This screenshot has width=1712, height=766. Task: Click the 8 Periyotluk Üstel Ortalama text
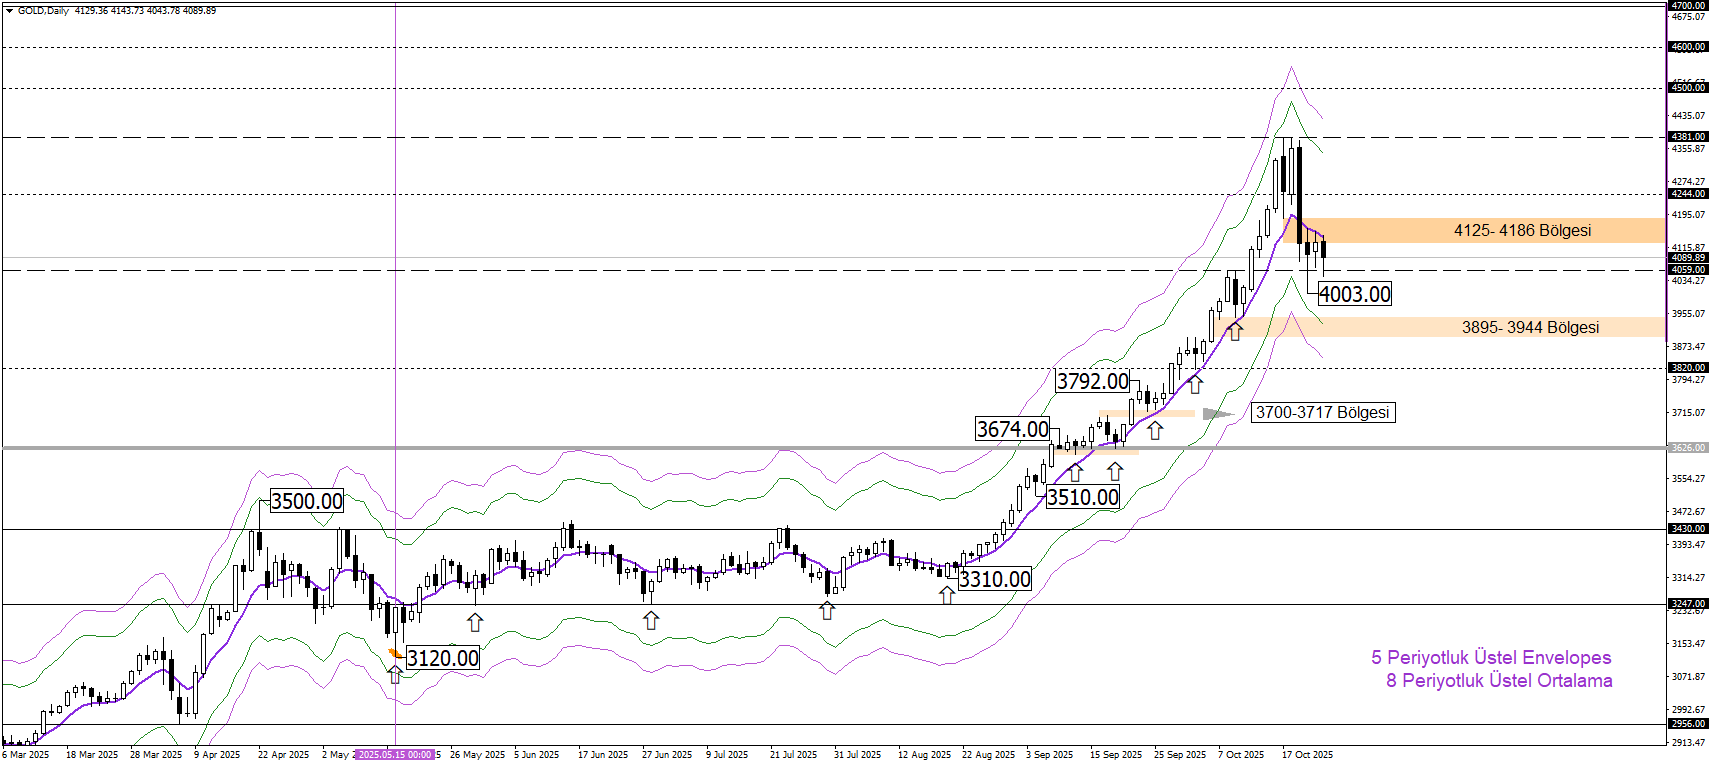click(x=1498, y=681)
